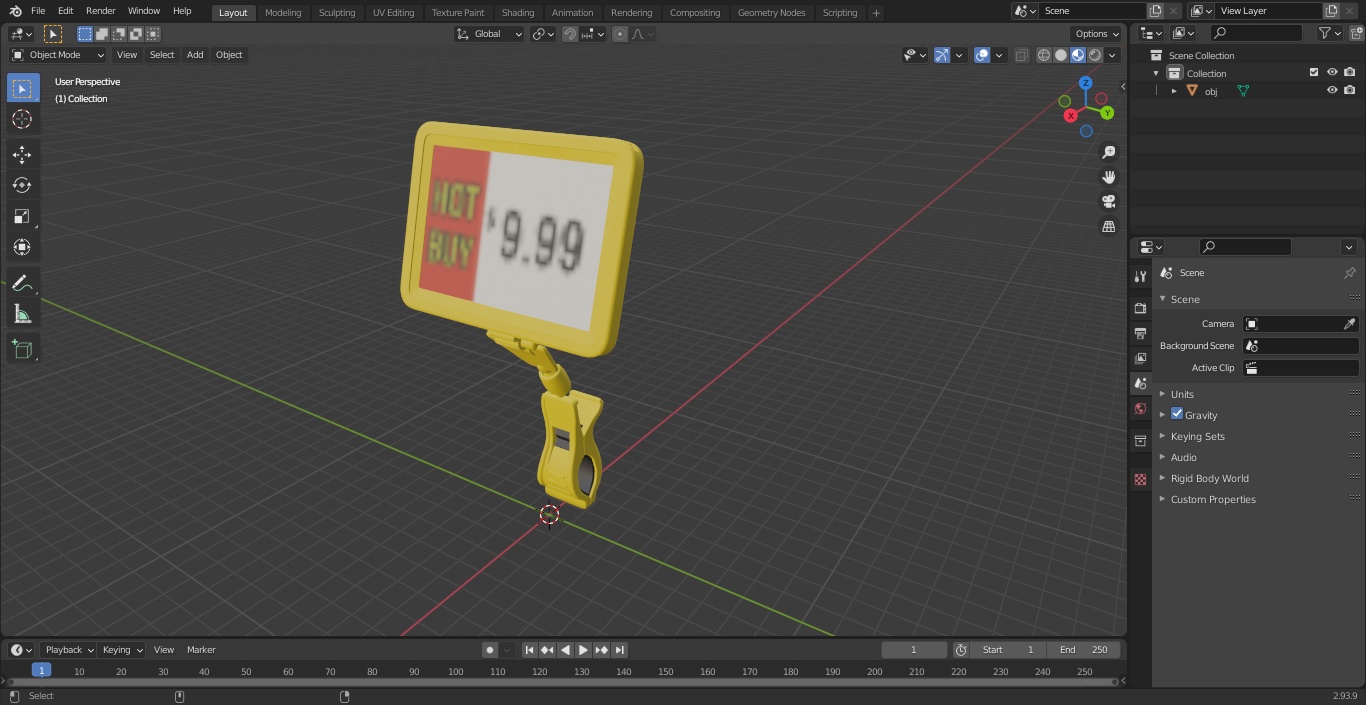This screenshot has height=705, width=1366.
Task: Open the Edit menu
Action: (x=65, y=11)
